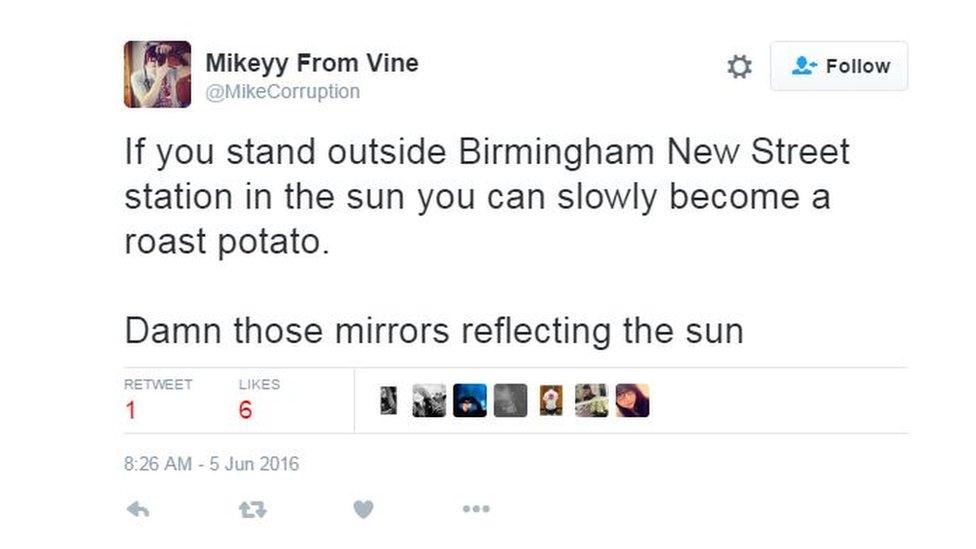The image size is (976, 549).
Task: Click the avatar of person in white shirt
Action: 551,400
